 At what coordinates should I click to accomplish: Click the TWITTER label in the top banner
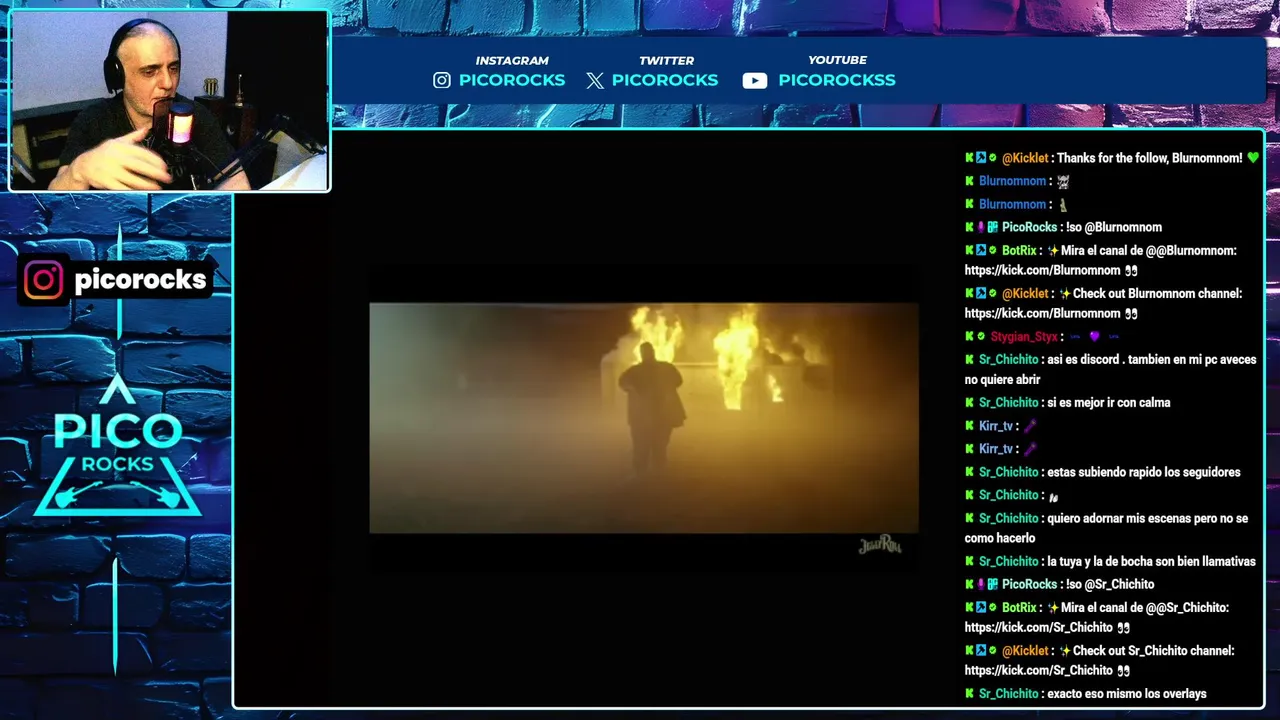[x=666, y=60]
